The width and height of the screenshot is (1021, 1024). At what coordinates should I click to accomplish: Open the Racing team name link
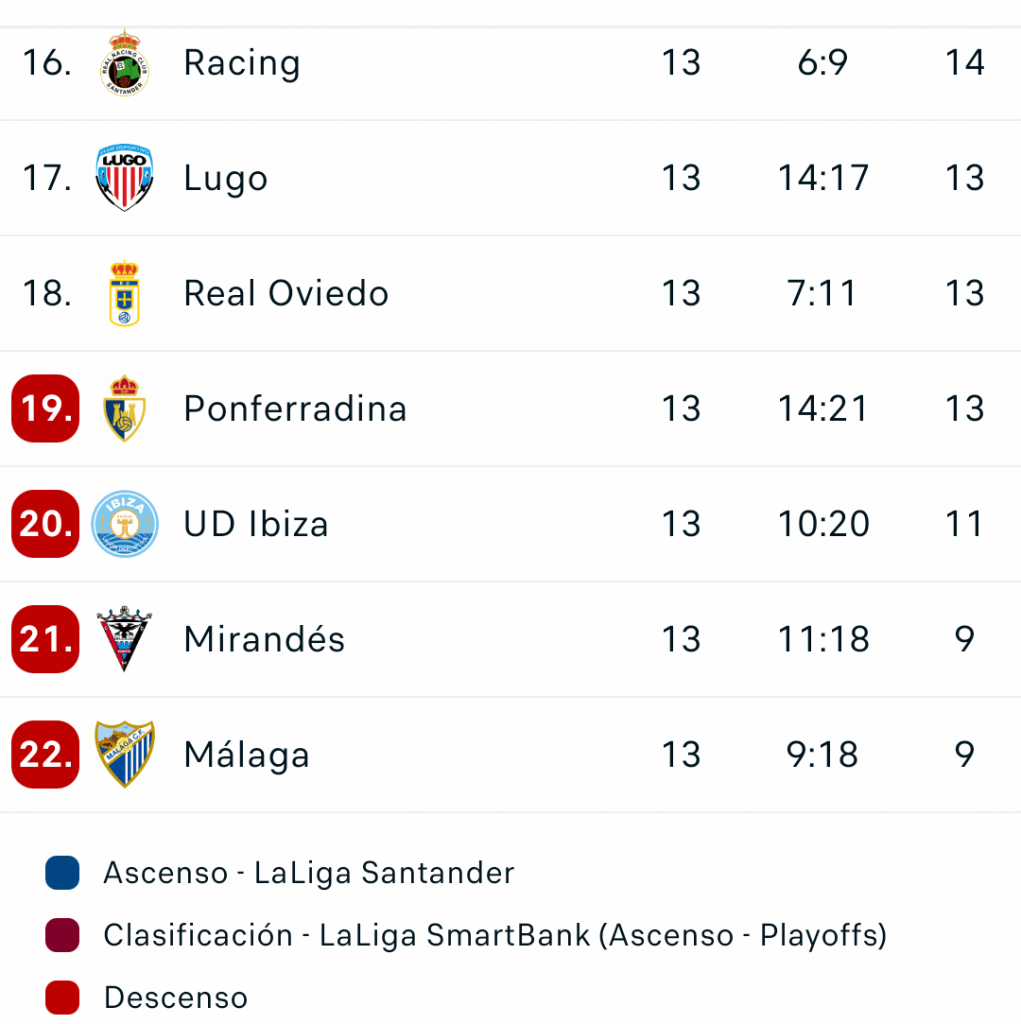click(242, 63)
